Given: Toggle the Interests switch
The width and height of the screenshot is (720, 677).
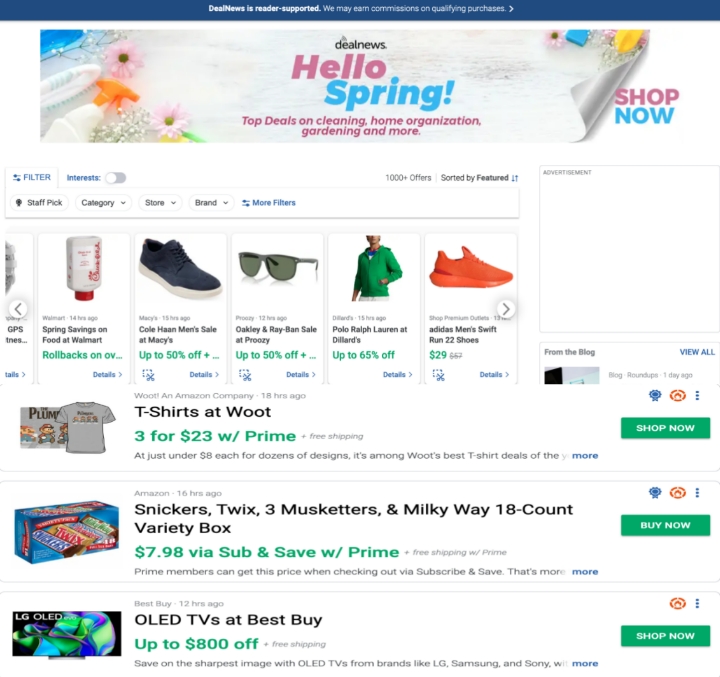Looking at the screenshot, I should click(x=115, y=178).
